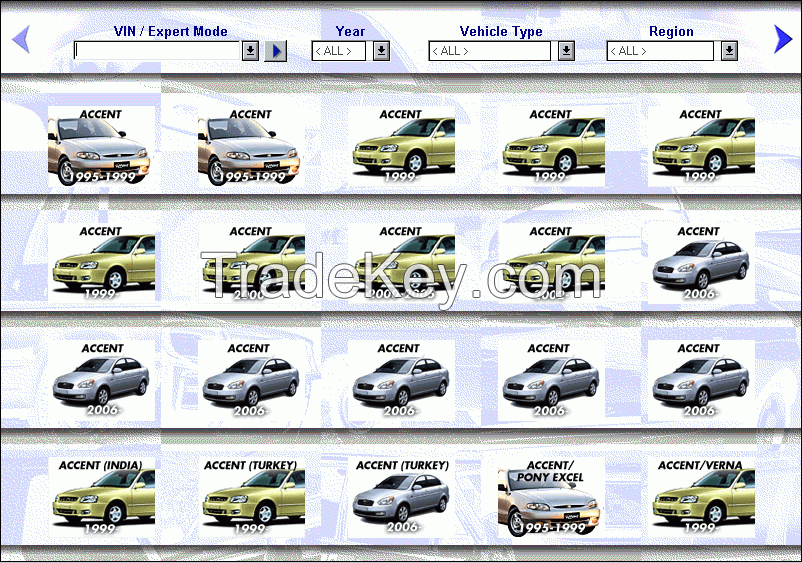Click the left back navigation arrow
Image resolution: width=802 pixels, height=563 pixels.
21,39
